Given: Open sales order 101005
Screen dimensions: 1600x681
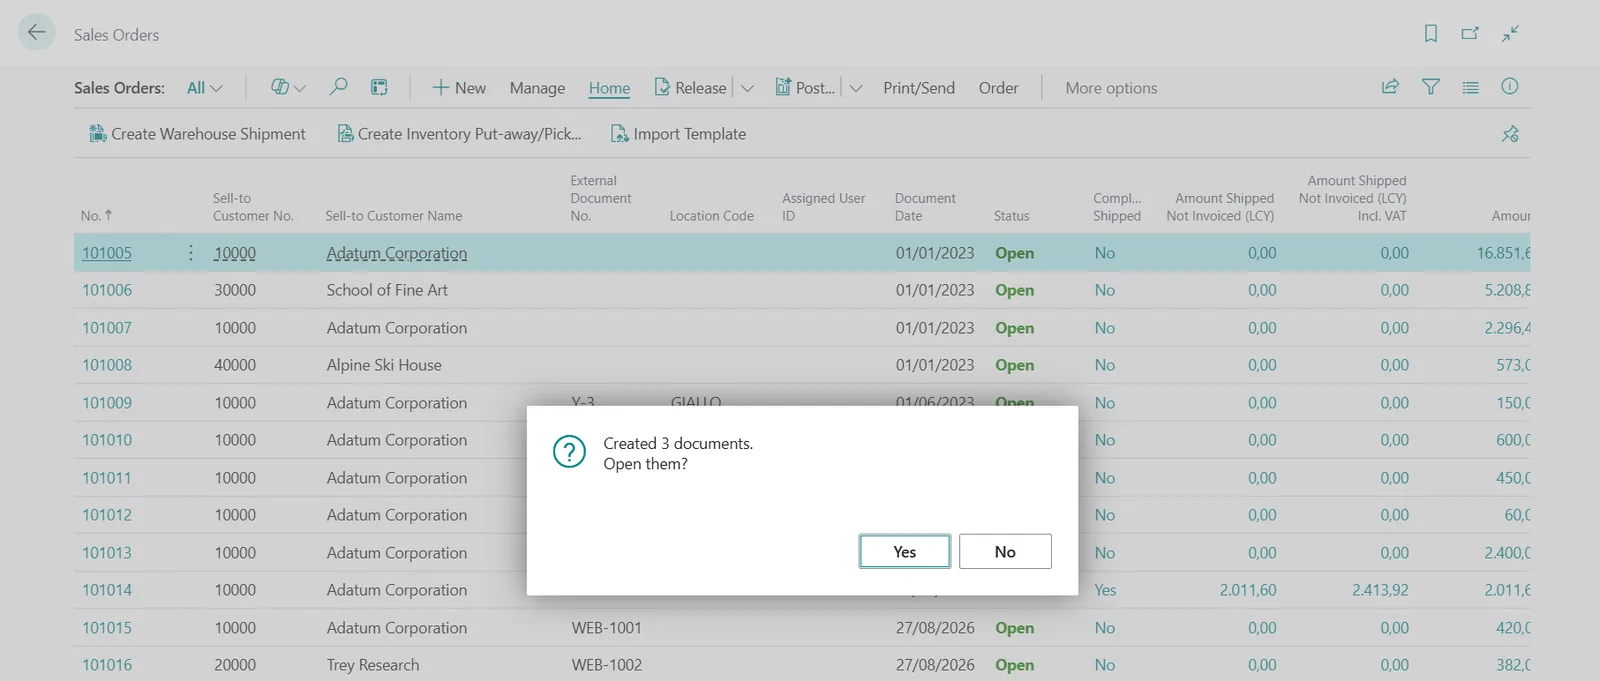Looking at the screenshot, I should (107, 253).
